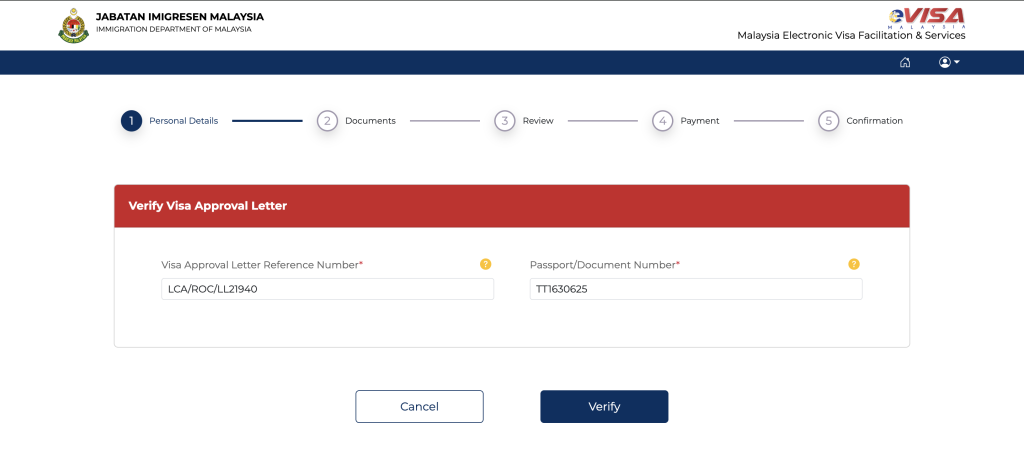Image resolution: width=1024 pixels, height=450 pixels.
Task: Focus the Passport/Document Number input field
Action: [x=695, y=289]
